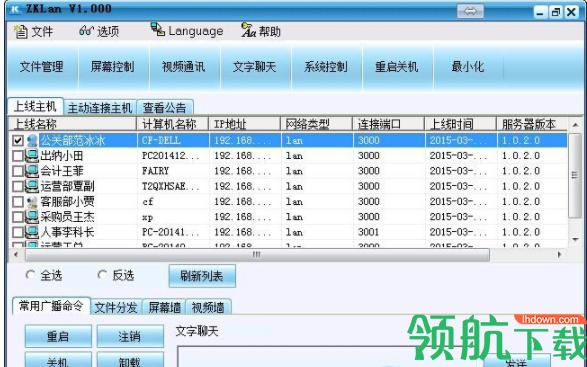
Task: Open 文字聊天 toolbar button
Action: point(255,67)
